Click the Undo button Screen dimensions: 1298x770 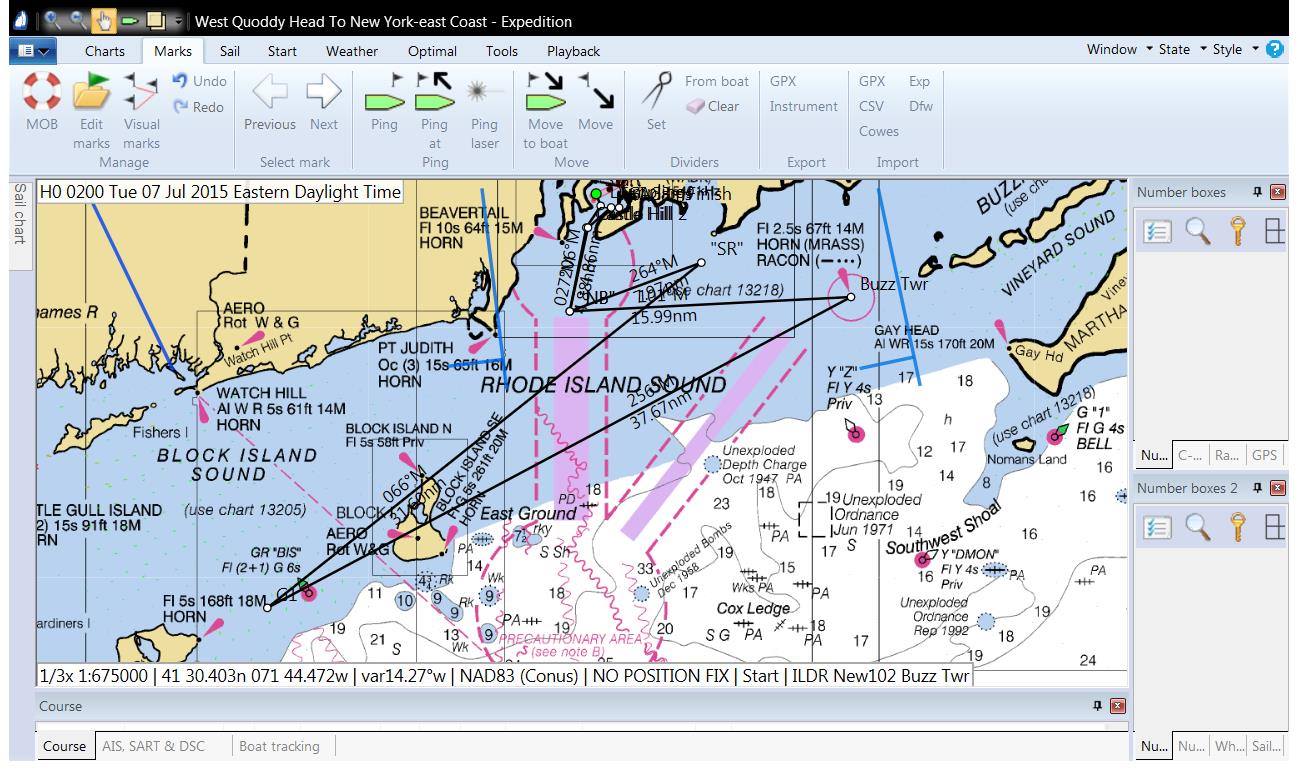pyautogui.click(x=199, y=81)
